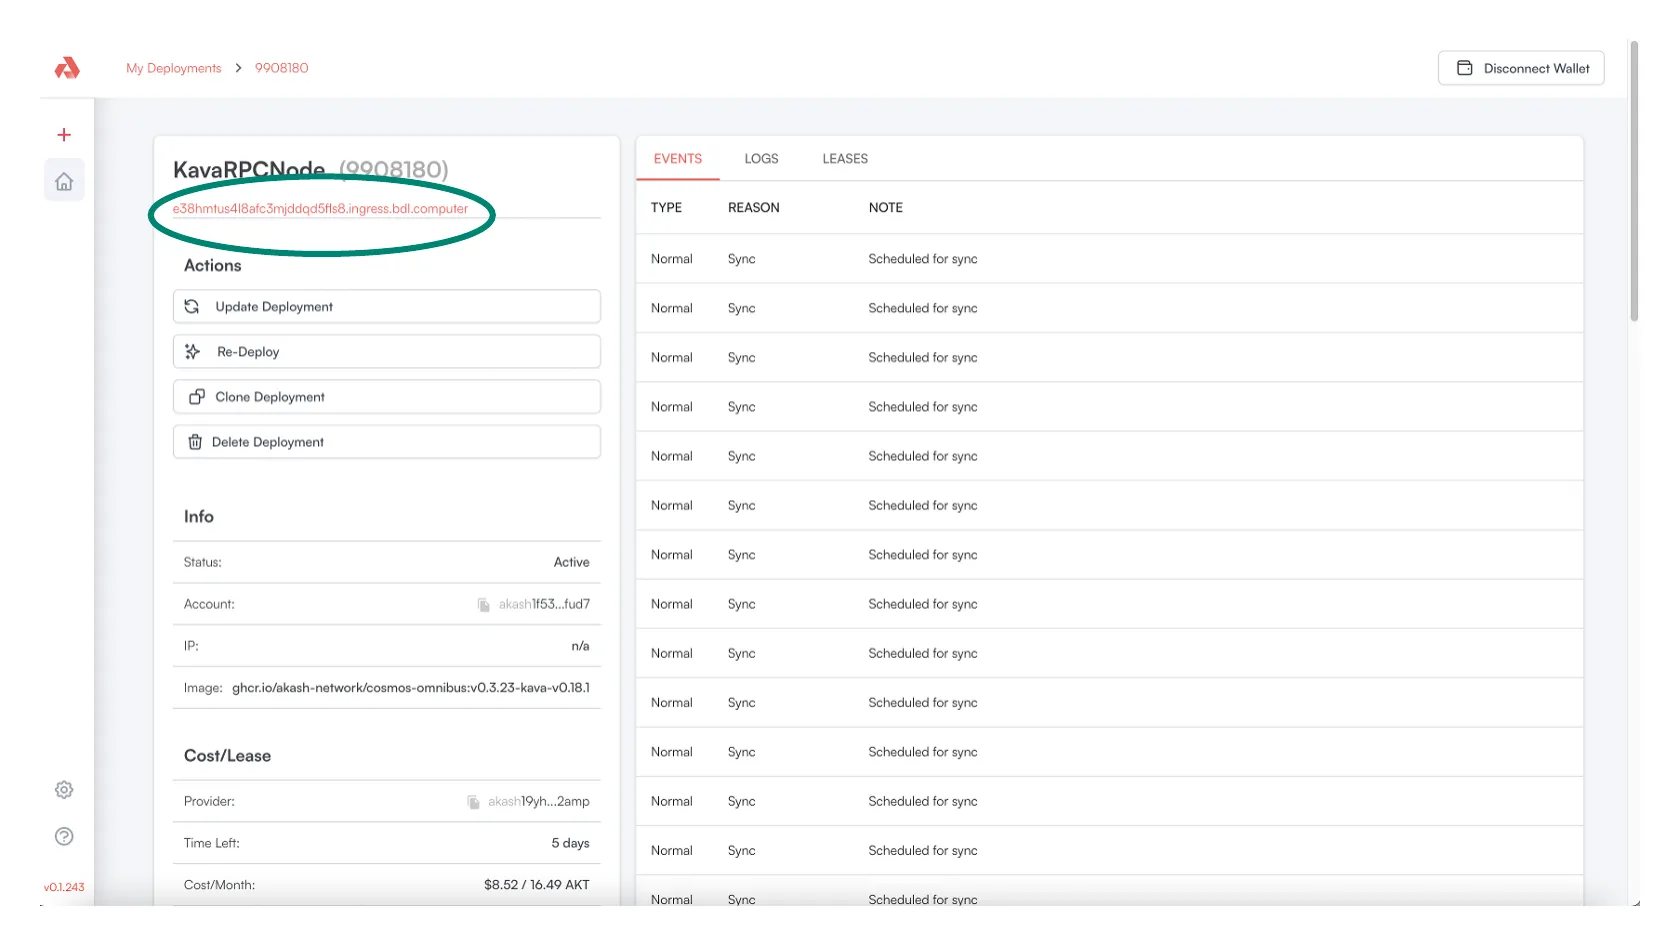The image size is (1680, 946).
Task: Click the help question mark icon
Action: coord(64,837)
